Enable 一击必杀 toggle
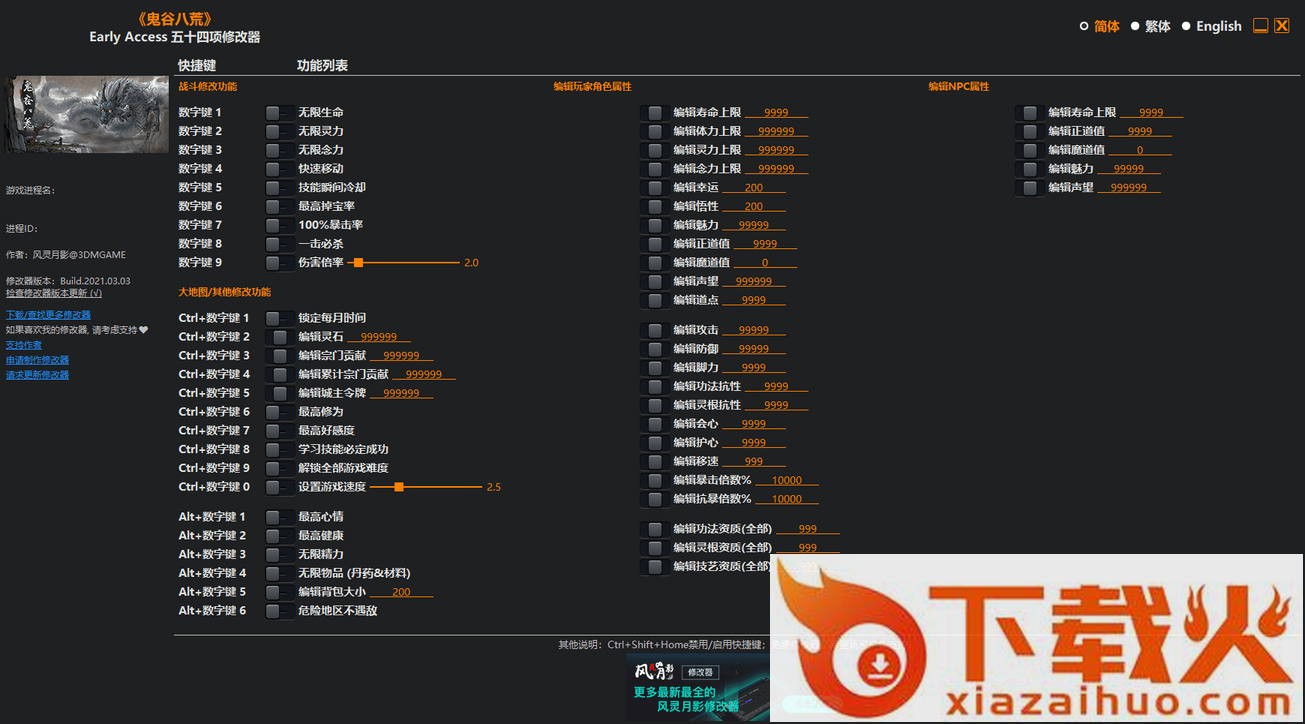The height and width of the screenshot is (724, 1305). [x=280, y=244]
